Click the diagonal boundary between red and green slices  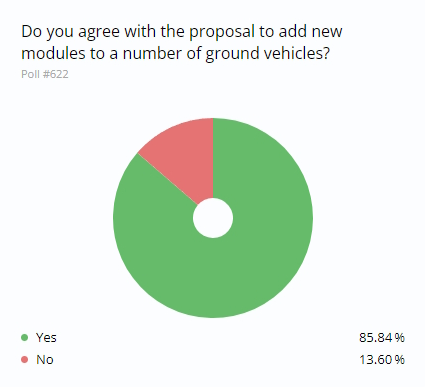click(x=168, y=179)
